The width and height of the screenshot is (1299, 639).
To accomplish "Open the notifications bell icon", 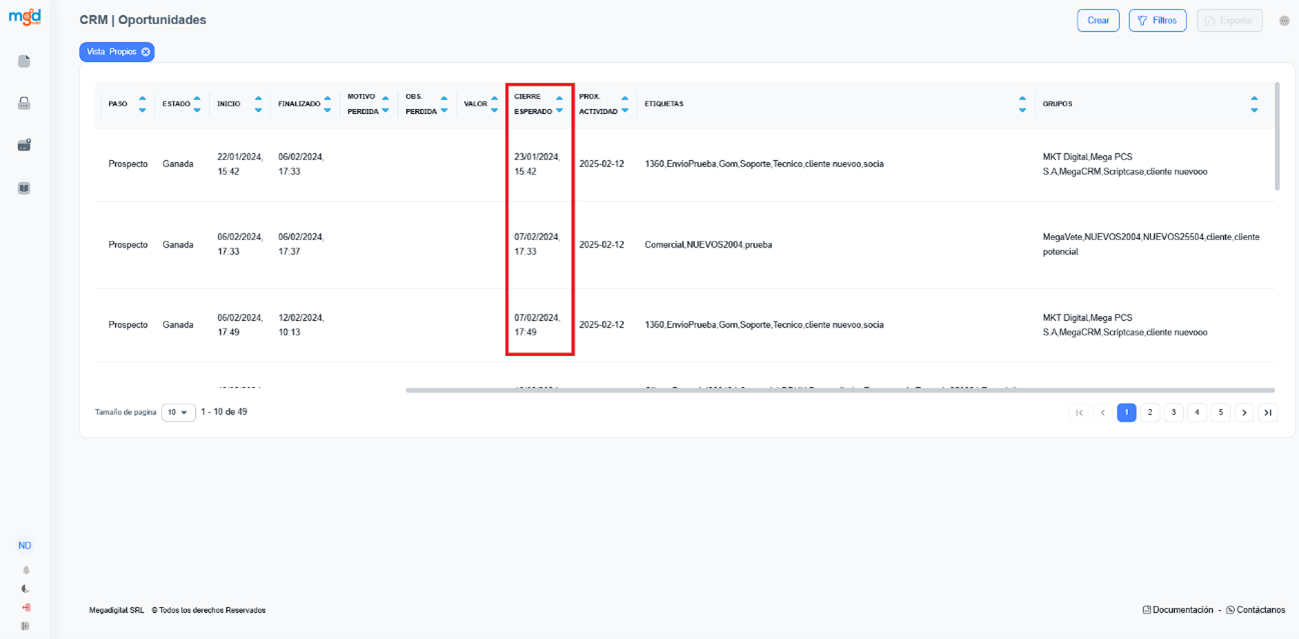I will point(25,570).
